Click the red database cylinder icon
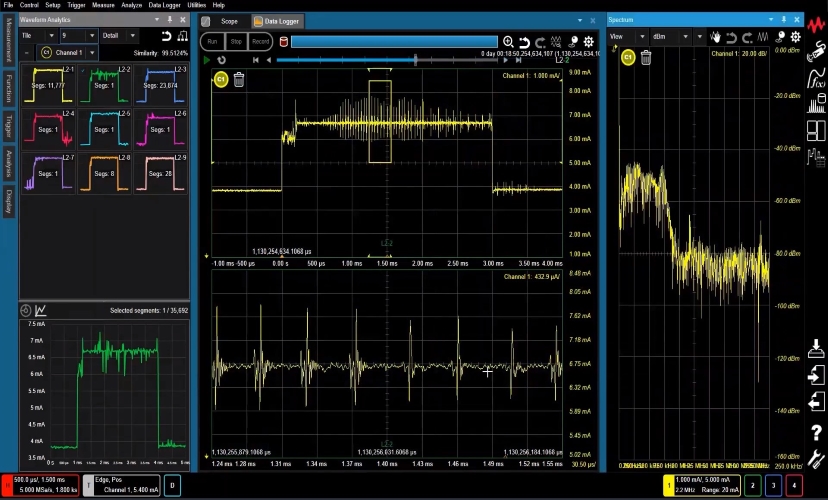This screenshot has width=828, height=500. pos(284,42)
